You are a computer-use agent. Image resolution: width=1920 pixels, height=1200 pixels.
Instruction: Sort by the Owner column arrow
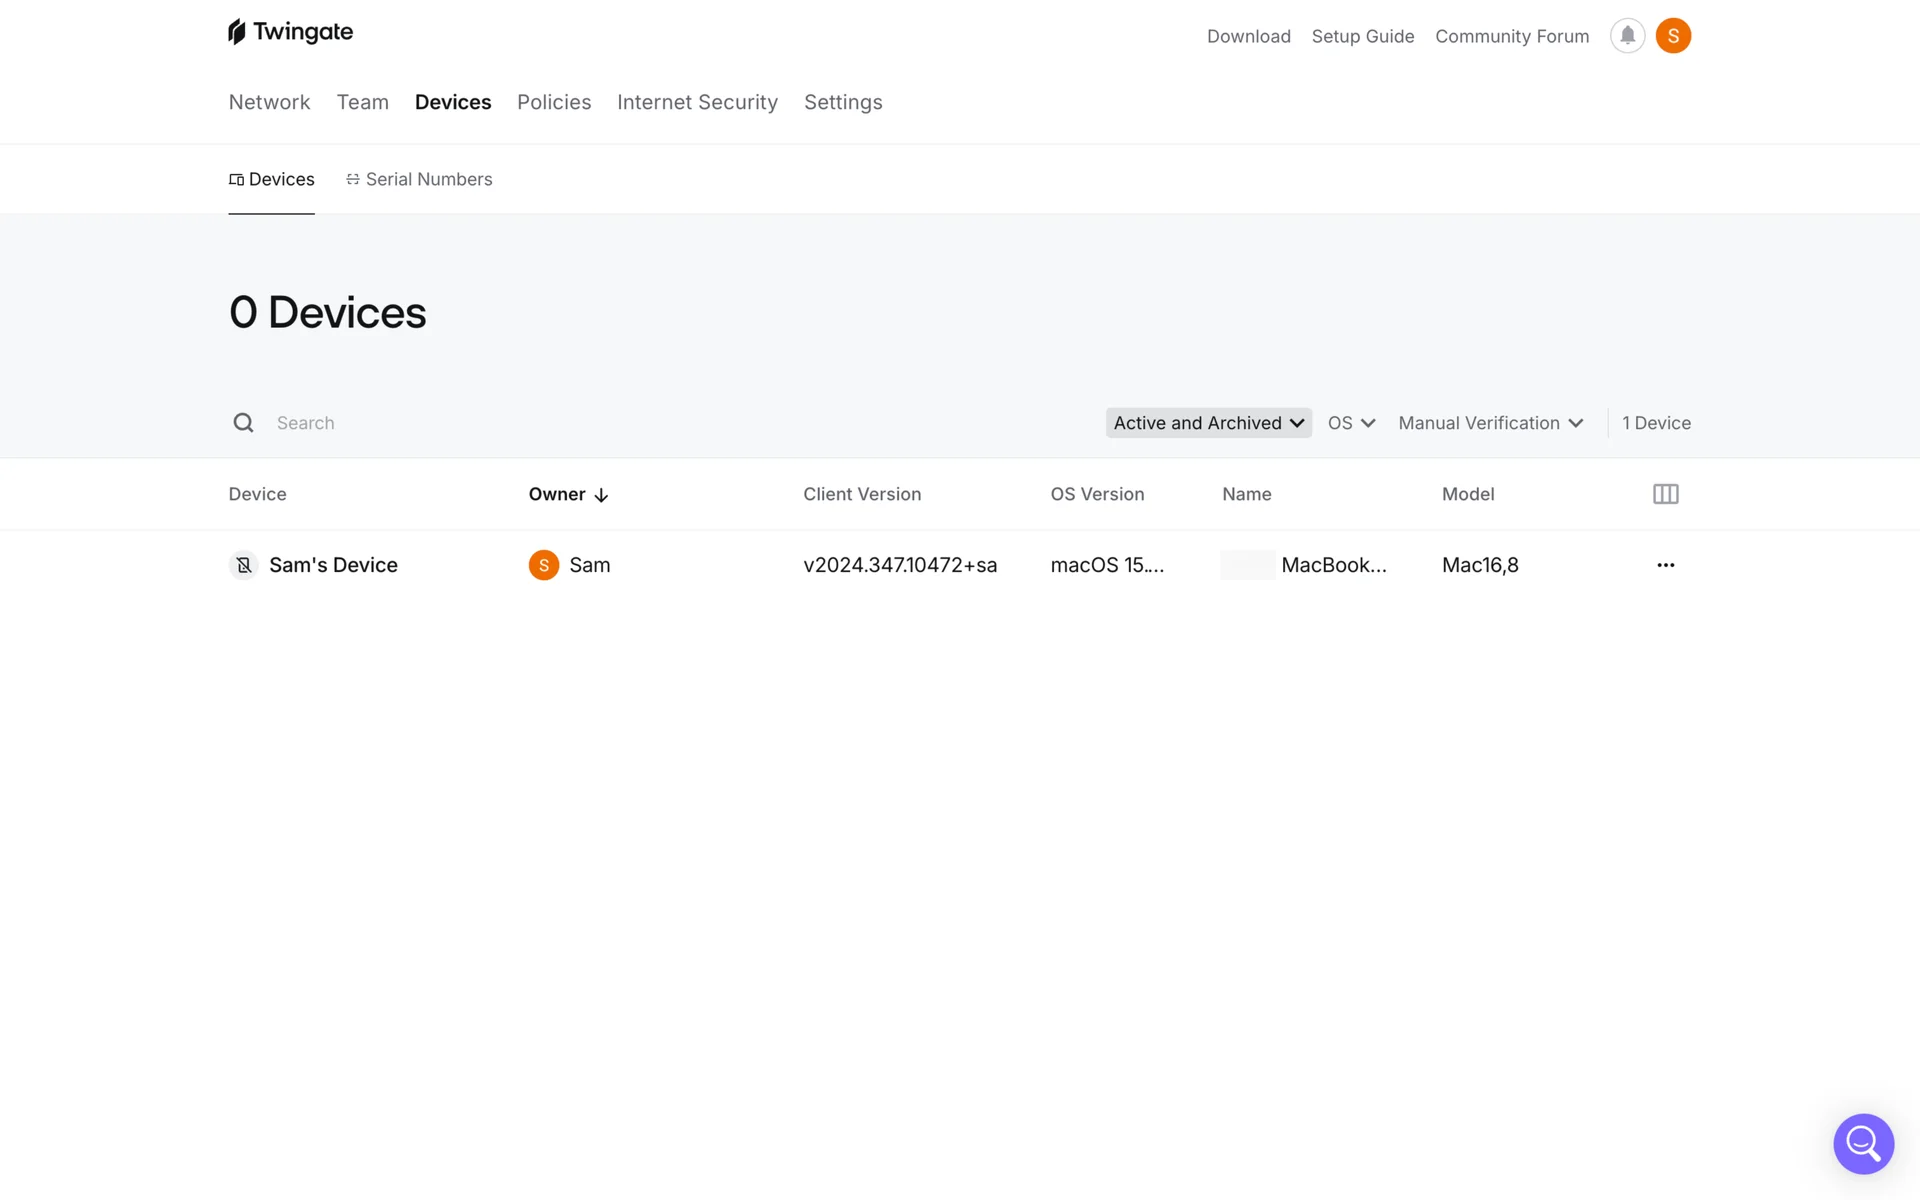click(601, 495)
